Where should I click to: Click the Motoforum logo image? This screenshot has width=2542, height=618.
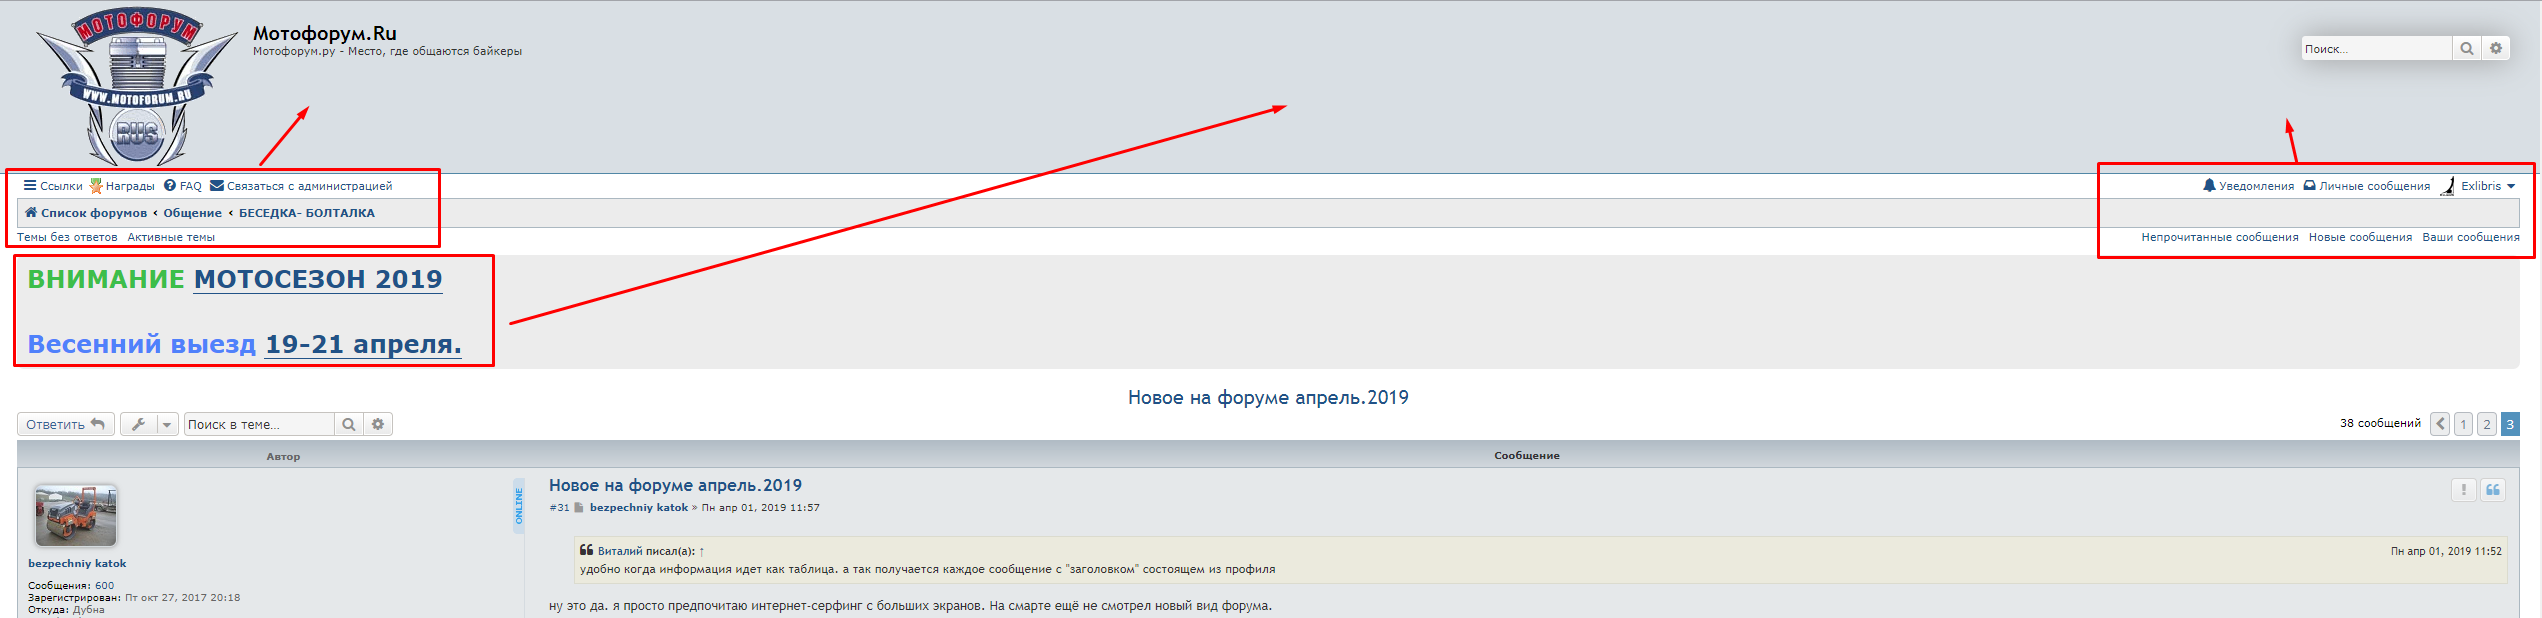coord(136,88)
